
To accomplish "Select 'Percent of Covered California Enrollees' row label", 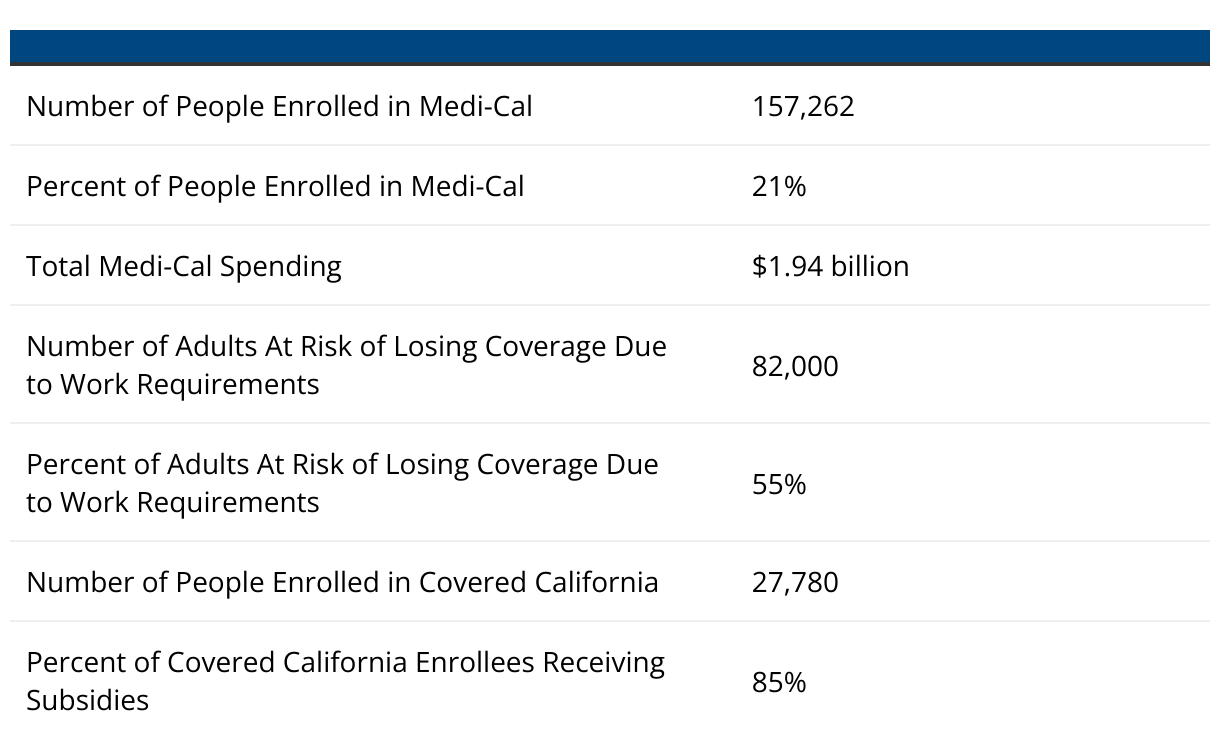I will (x=345, y=680).
